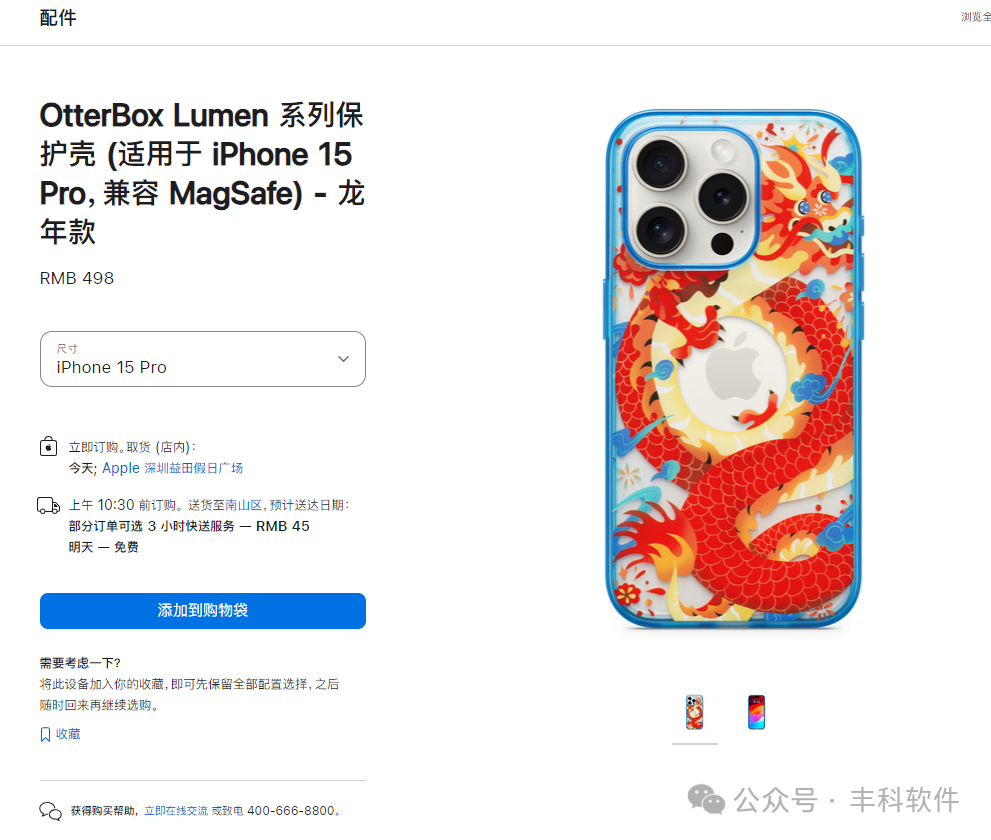Click 收藏 to save this item
Viewport: 991px width, 840px height.
[68, 734]
